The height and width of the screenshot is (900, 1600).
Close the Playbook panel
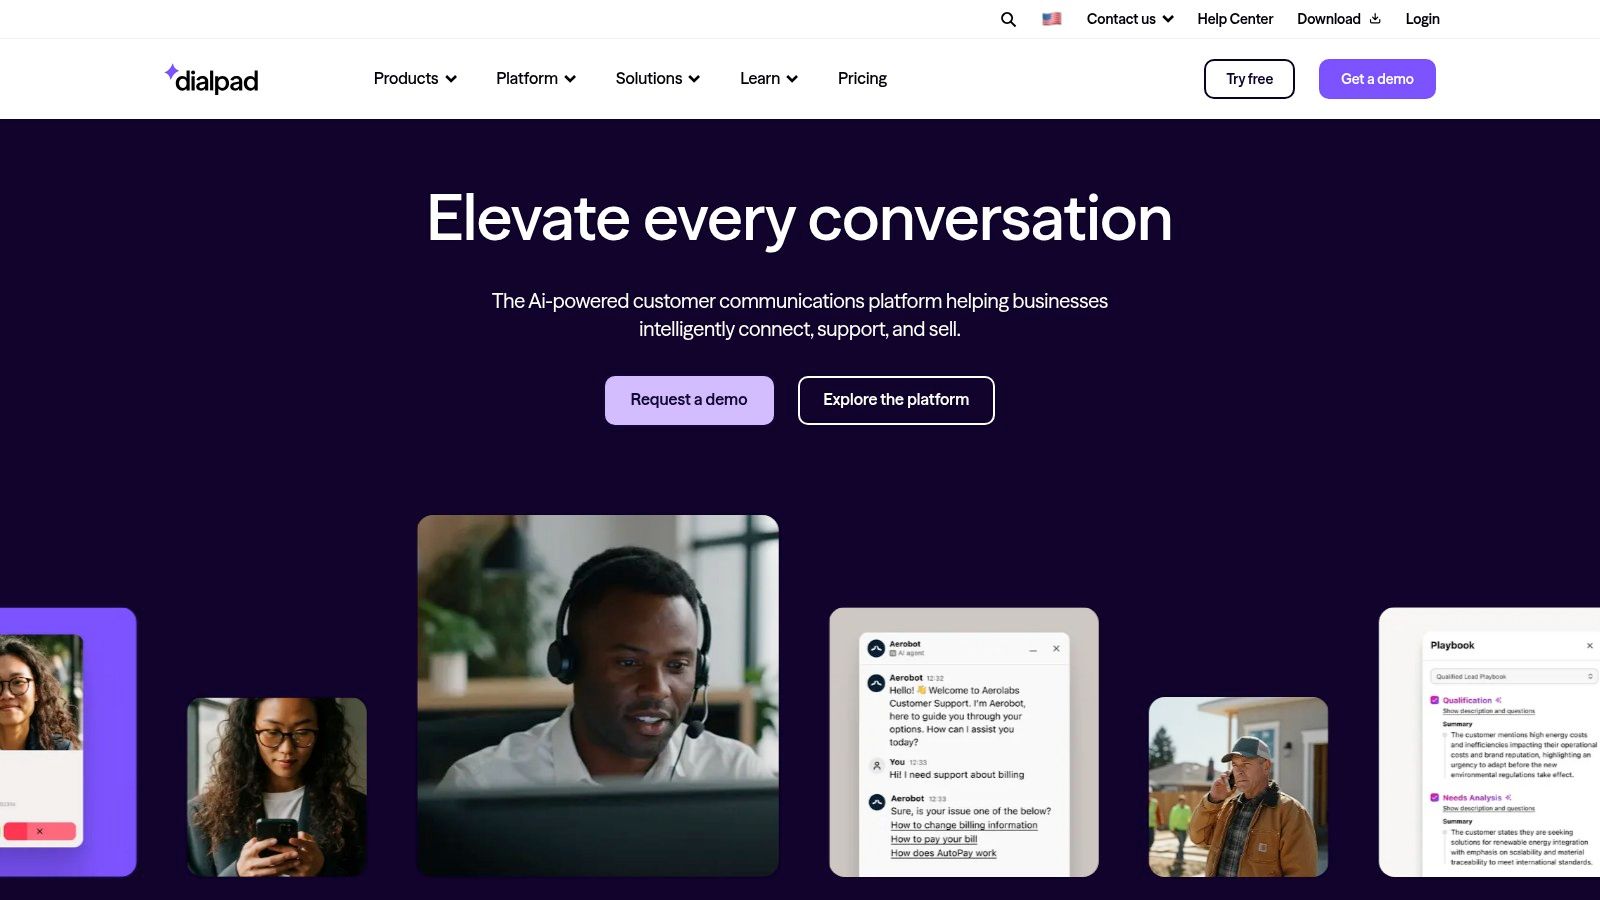(x=1590, y=646)
